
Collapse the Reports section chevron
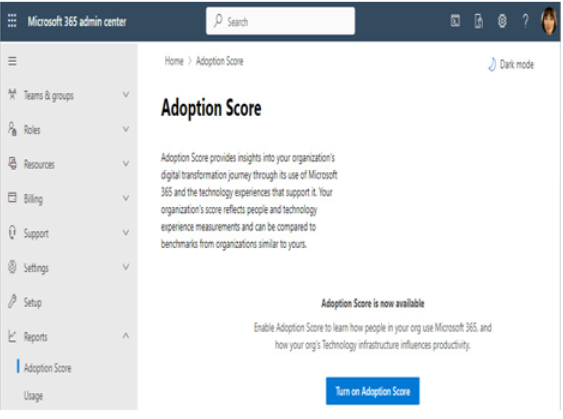126,336
